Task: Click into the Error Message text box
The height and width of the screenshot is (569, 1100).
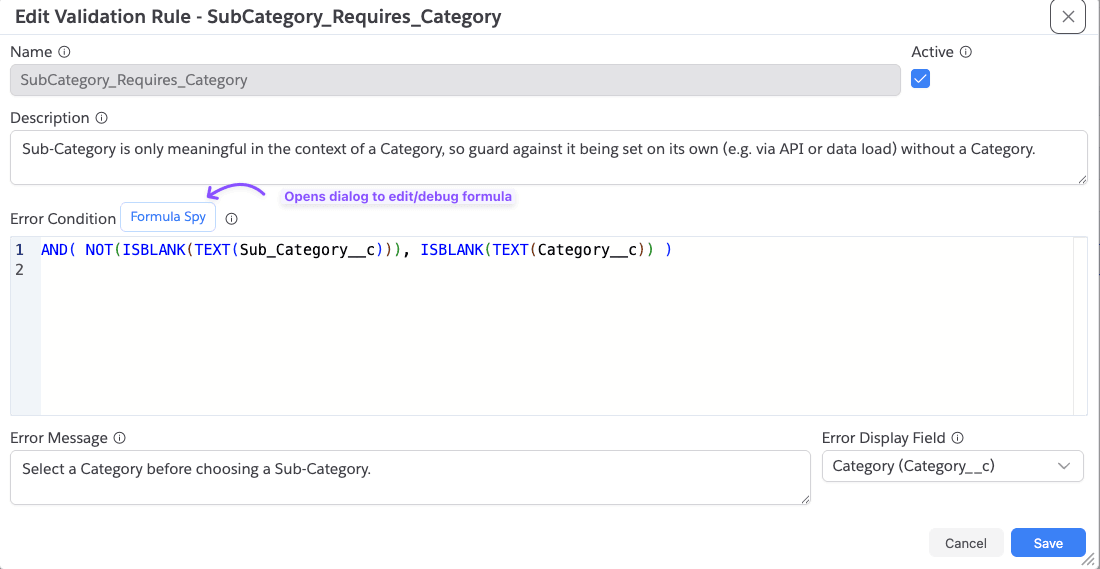Action: point(410,477)
